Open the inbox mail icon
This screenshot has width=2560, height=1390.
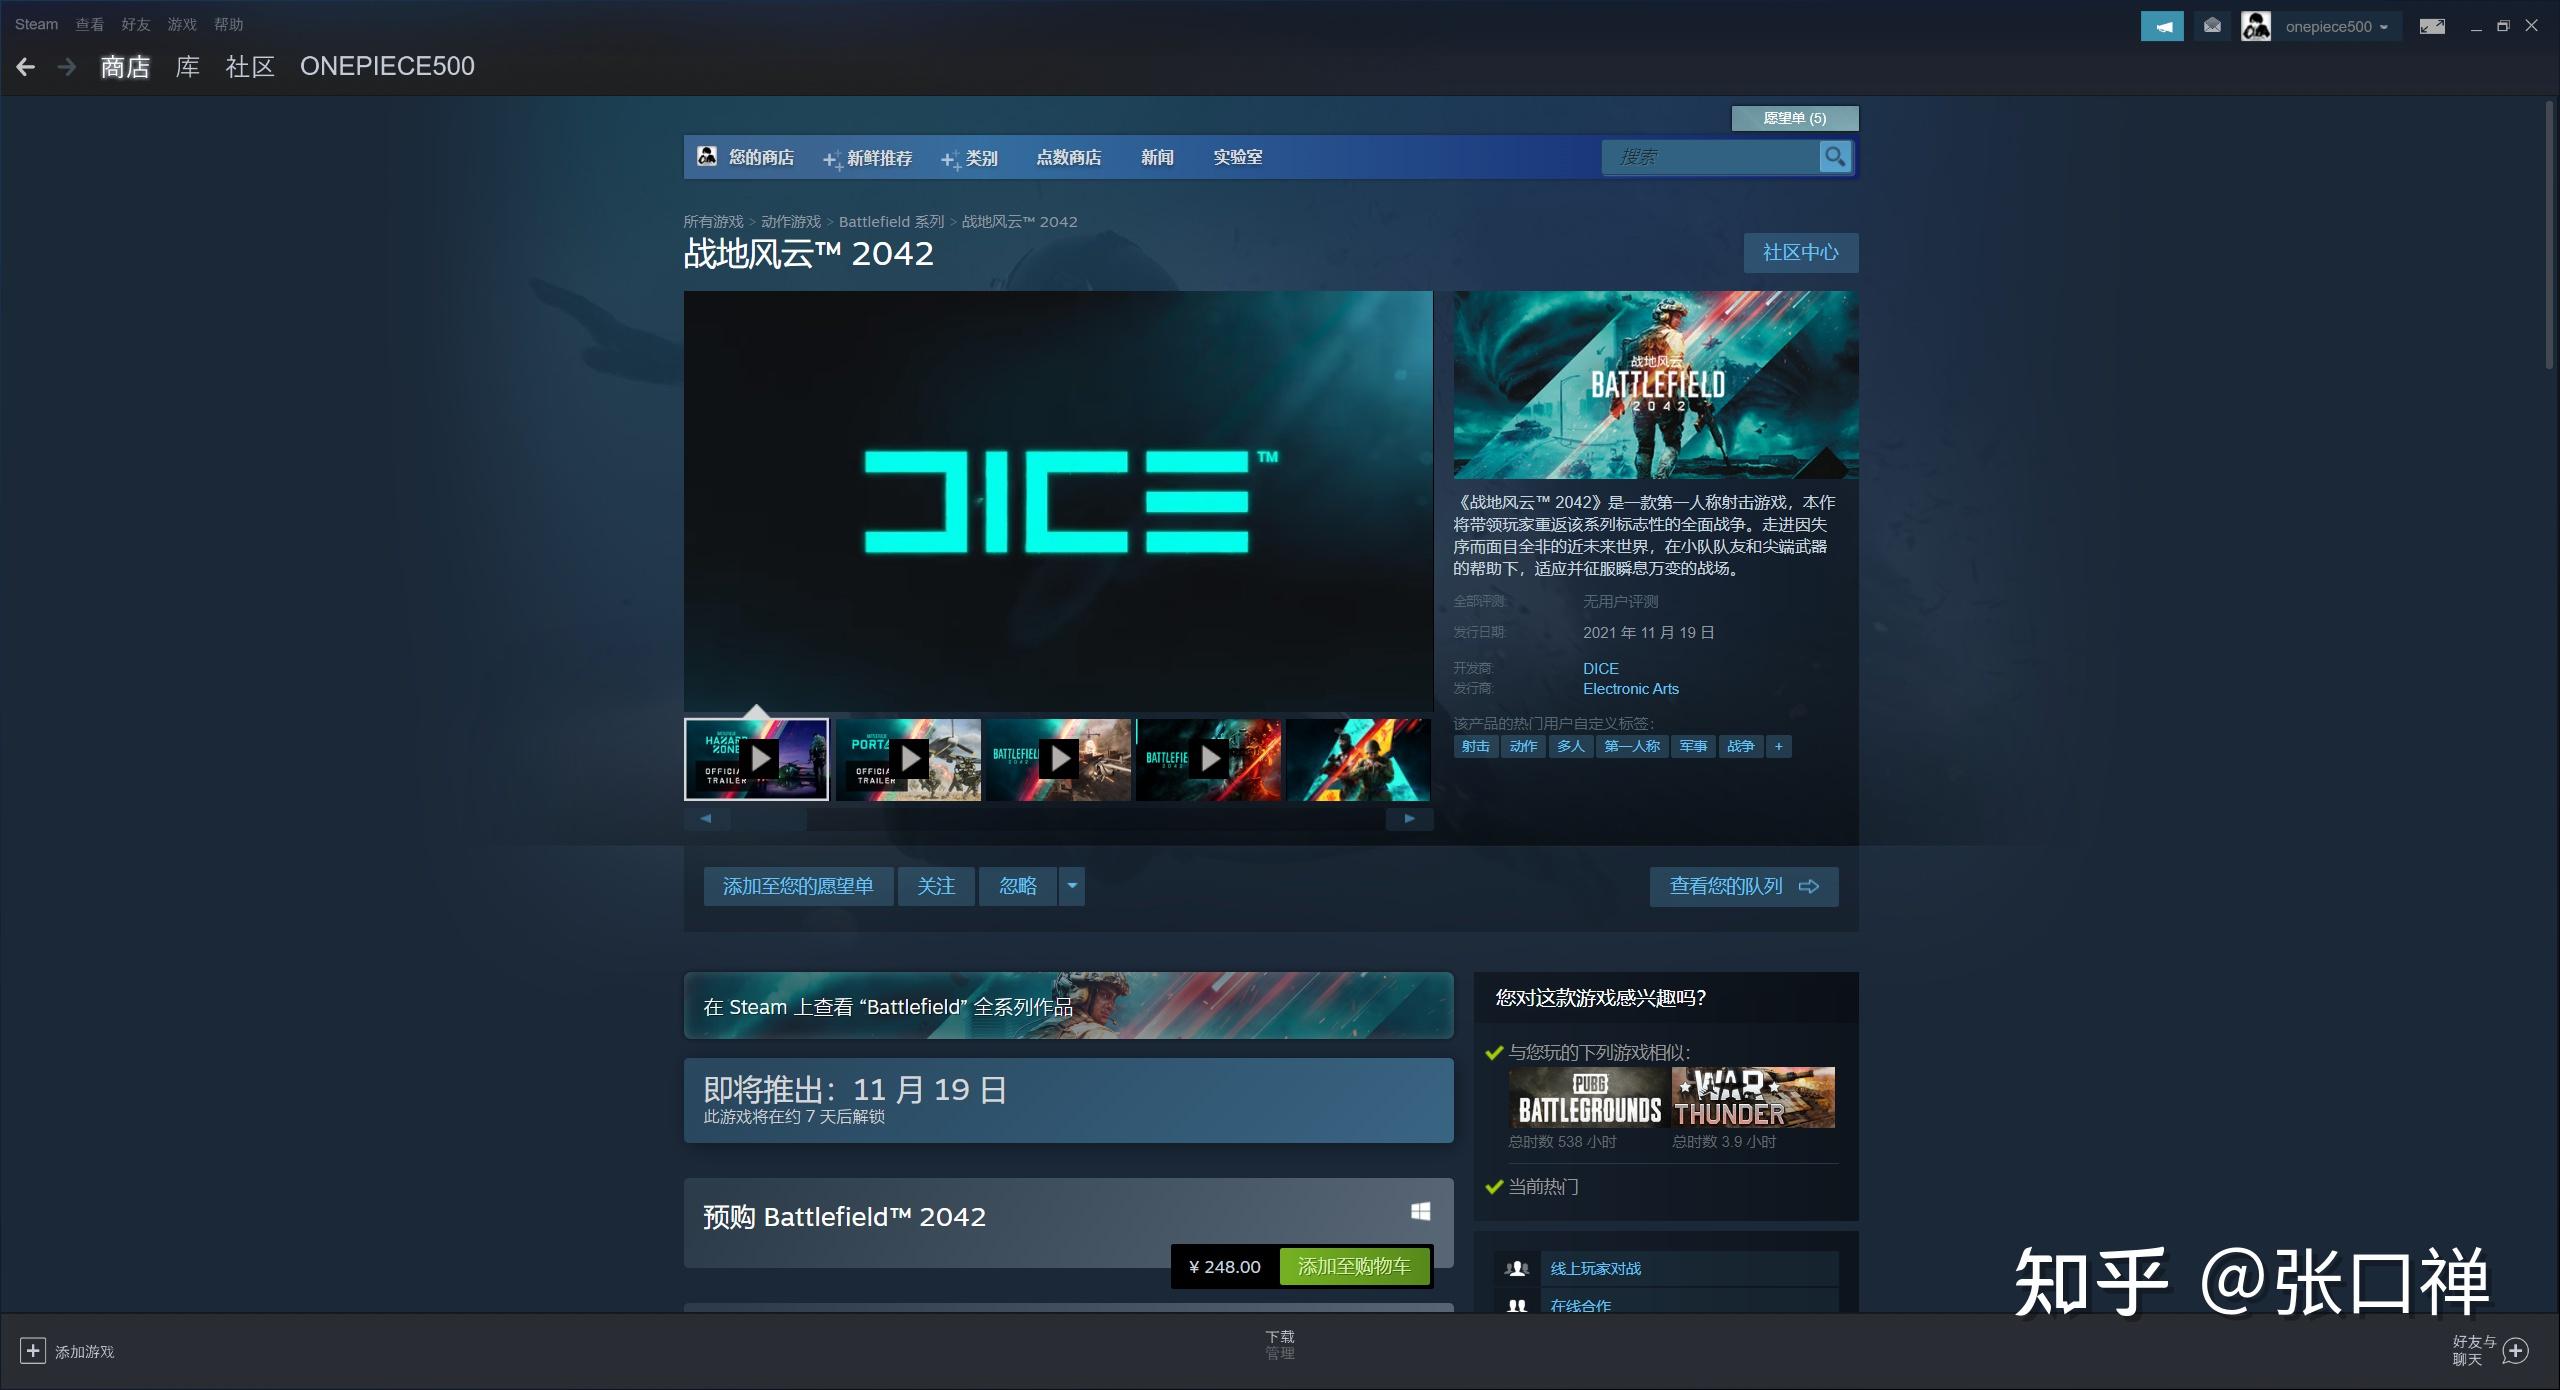pyautogui.click(x=2211, y=26)
